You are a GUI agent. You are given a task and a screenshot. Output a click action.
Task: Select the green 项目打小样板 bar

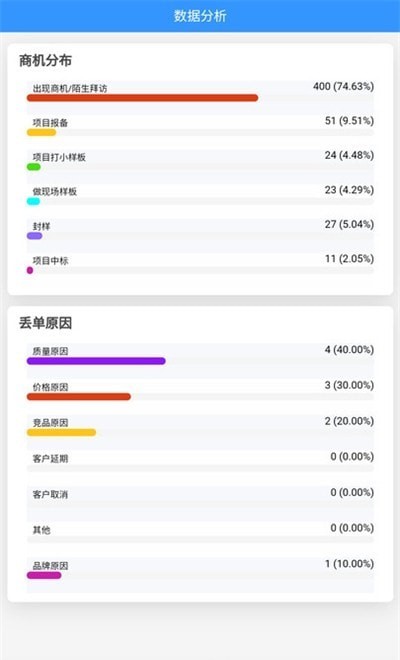click(x=34, y=167)
